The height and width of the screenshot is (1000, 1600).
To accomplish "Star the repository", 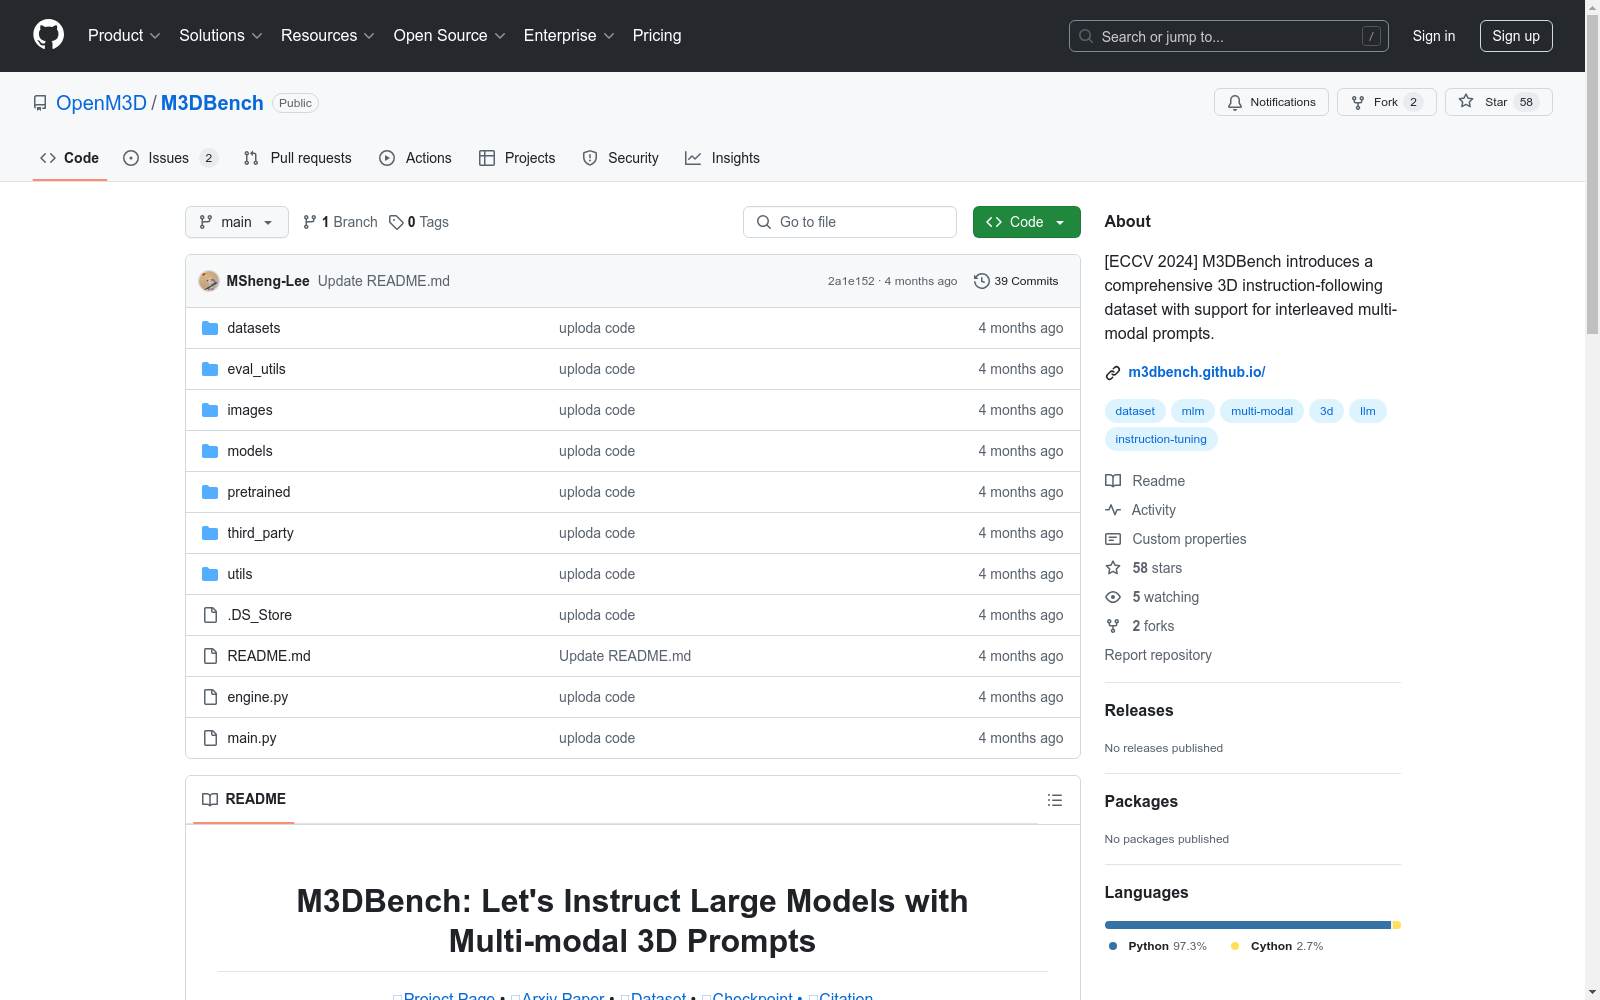I will [x=1498, y=102].
